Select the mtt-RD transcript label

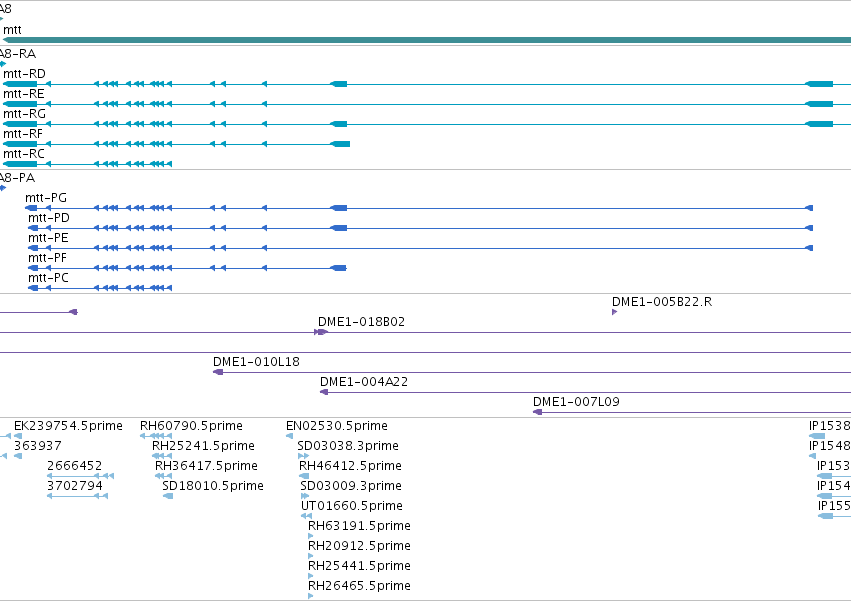click(24, 74)
